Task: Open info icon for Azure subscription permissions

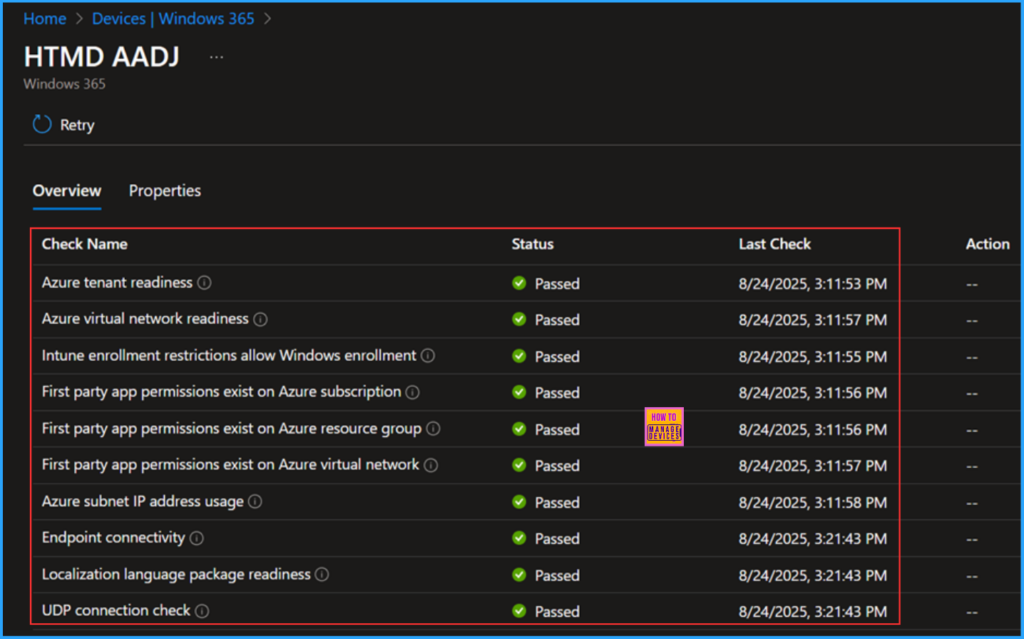Action: [x=413, y=392]
